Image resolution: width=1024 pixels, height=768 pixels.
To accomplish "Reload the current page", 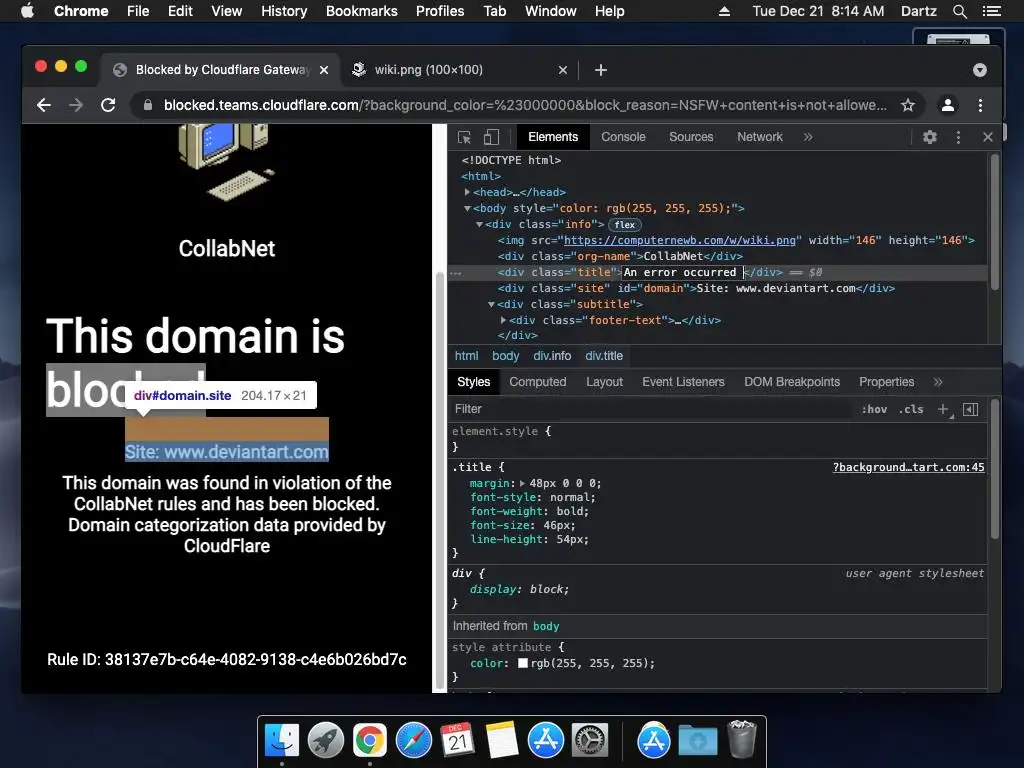I will [x=108, y=105].
